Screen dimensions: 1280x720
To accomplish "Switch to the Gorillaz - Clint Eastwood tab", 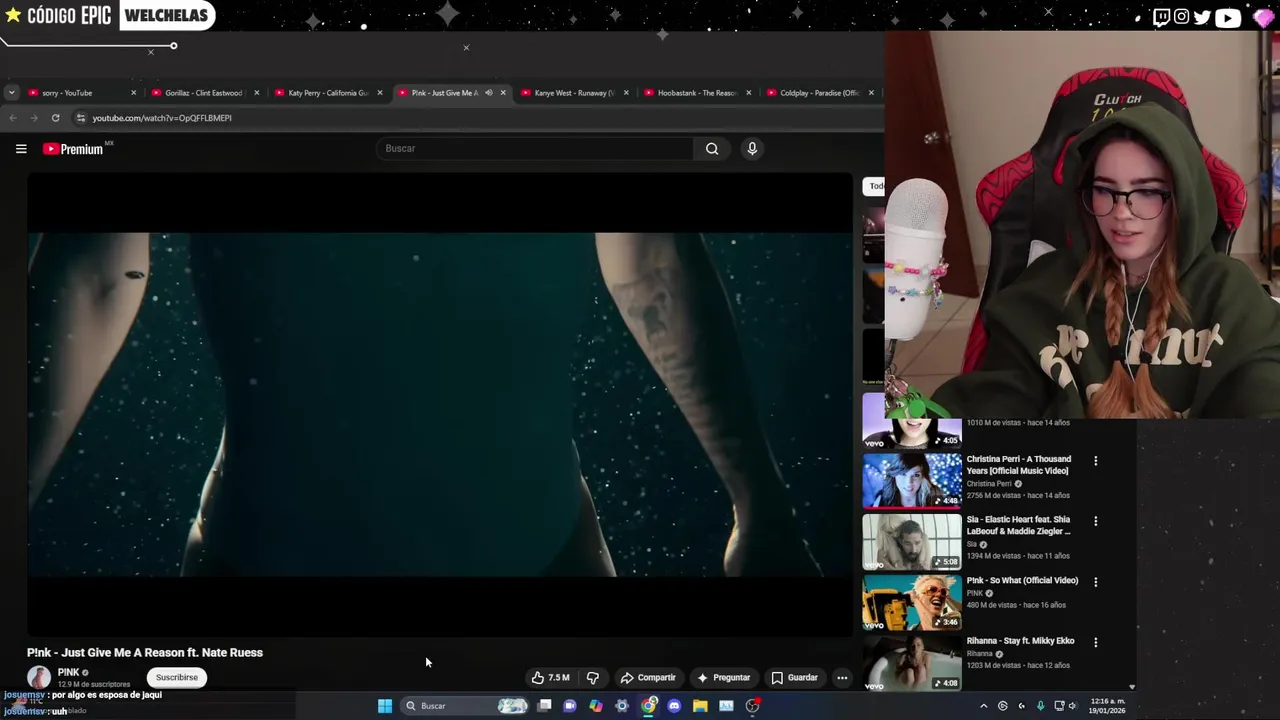I will point(204,93).
